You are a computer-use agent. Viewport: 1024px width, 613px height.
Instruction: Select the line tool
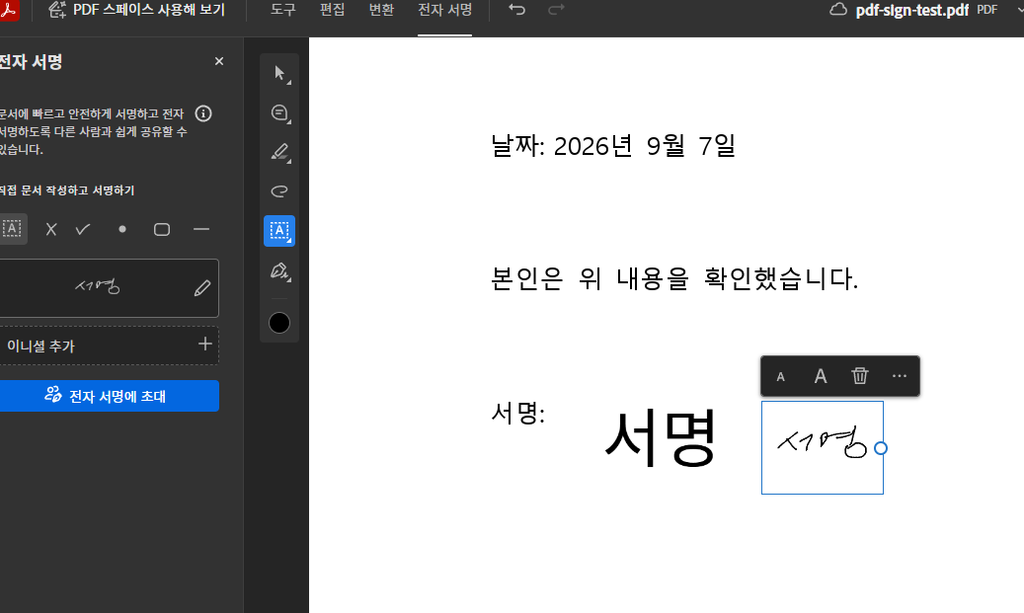[x=201, y=229]
